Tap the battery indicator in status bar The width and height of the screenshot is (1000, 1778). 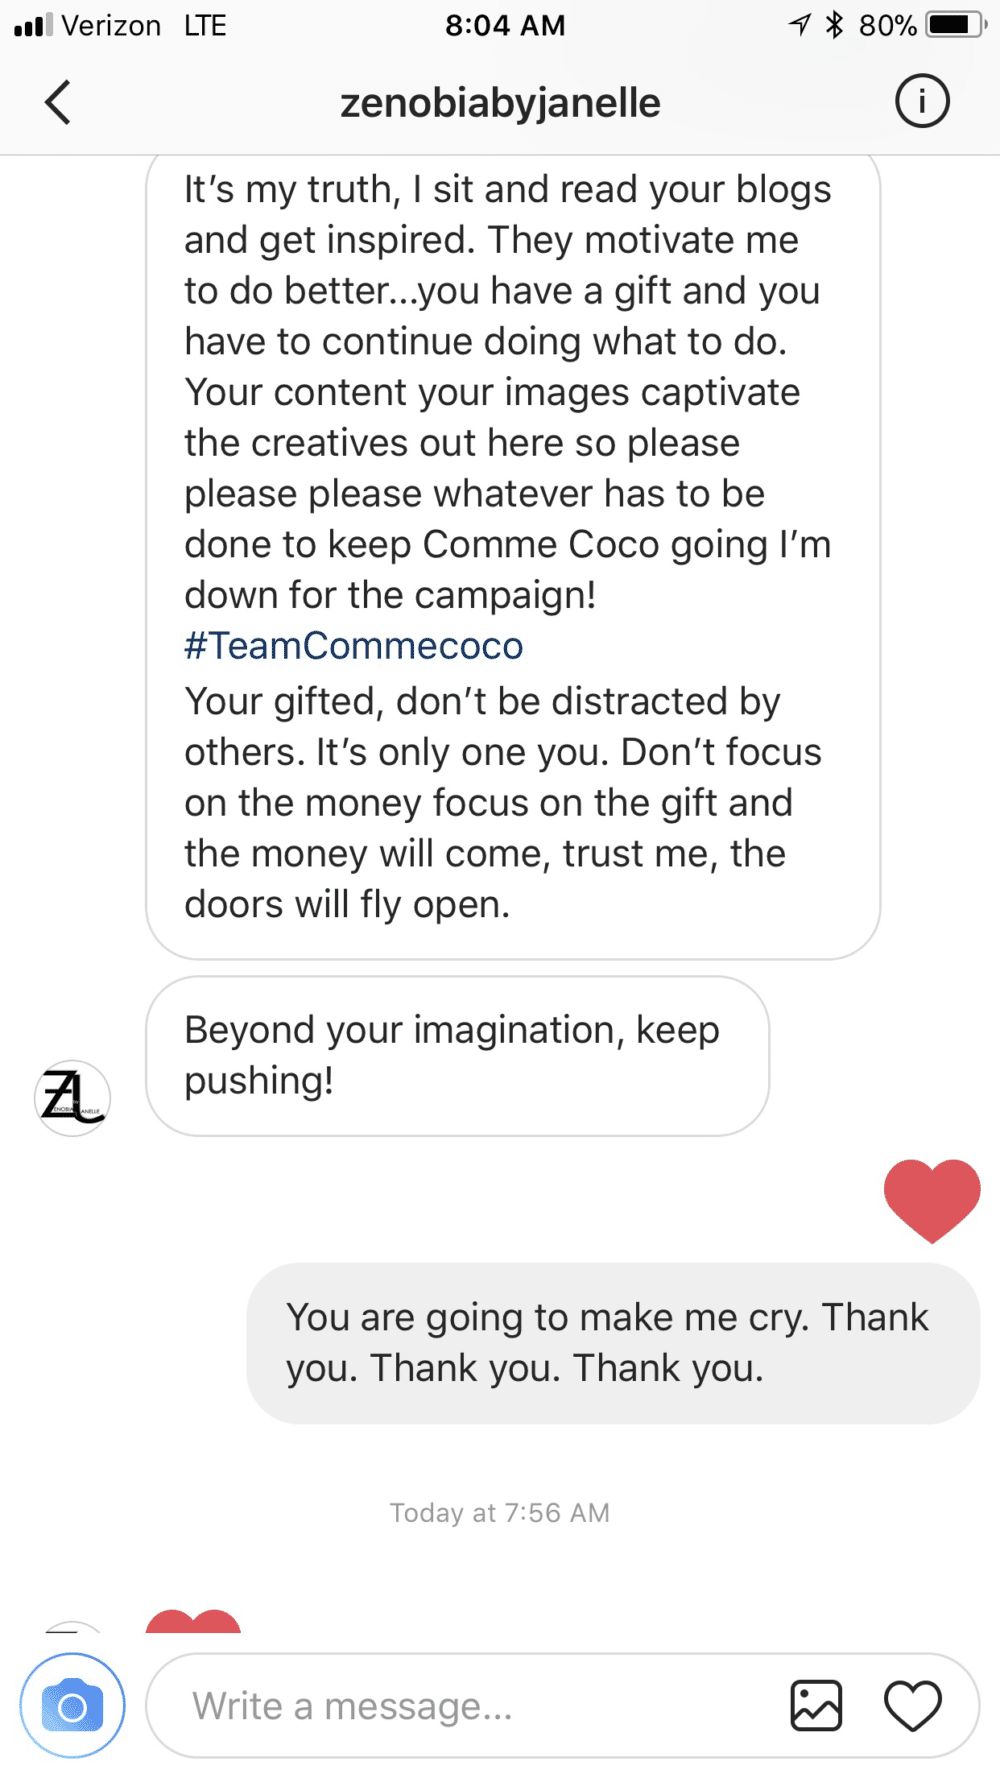(x=956, y=25)
